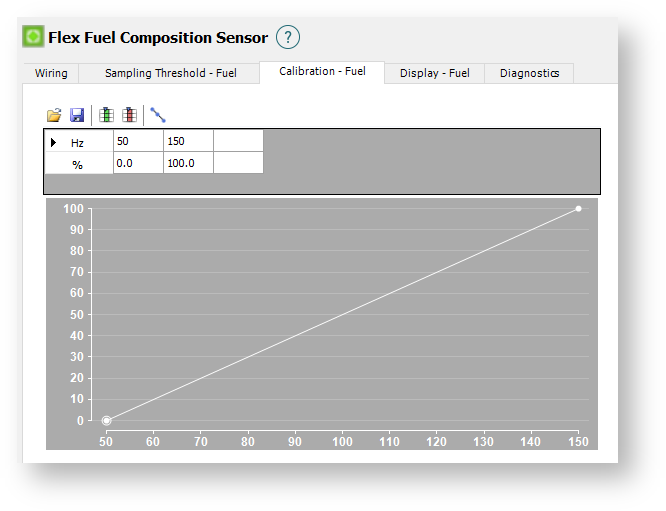666x511 pixels.
Task: Delete column using red table icon
Action: coord(129,115)
